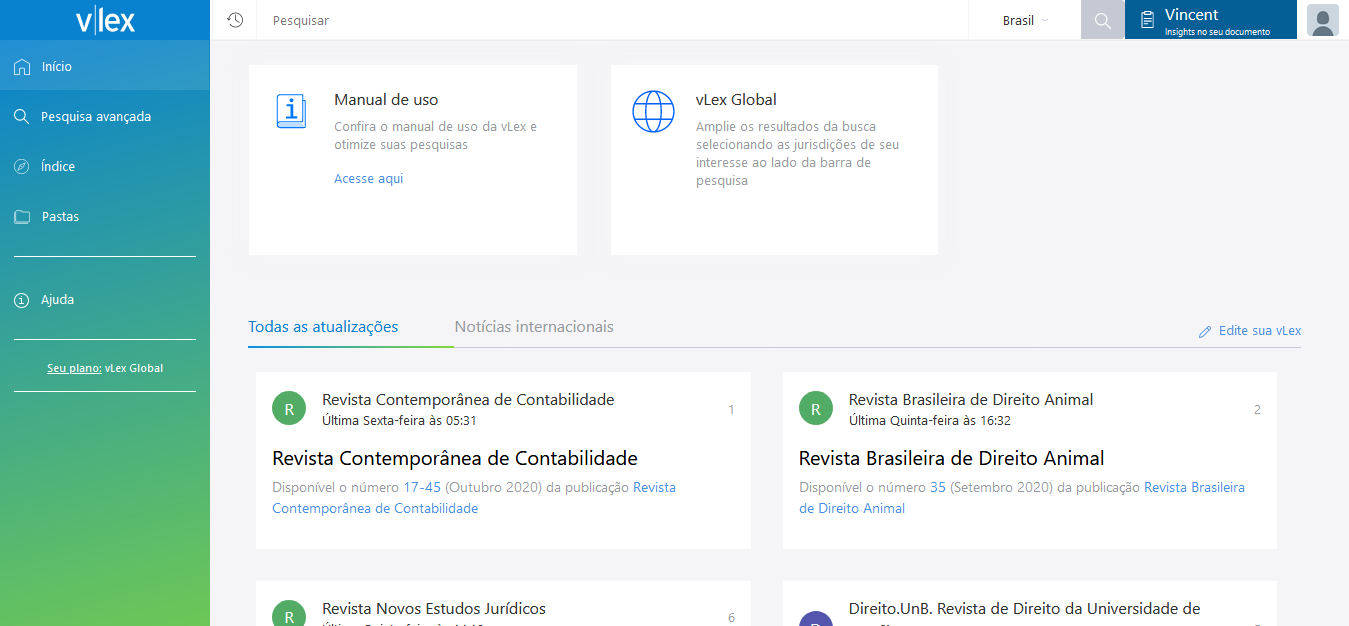Click the number 6 on Novos Estudos card
Image resolution: width=1349 pixels, height=626 pixels.
[x=731, y=618]
